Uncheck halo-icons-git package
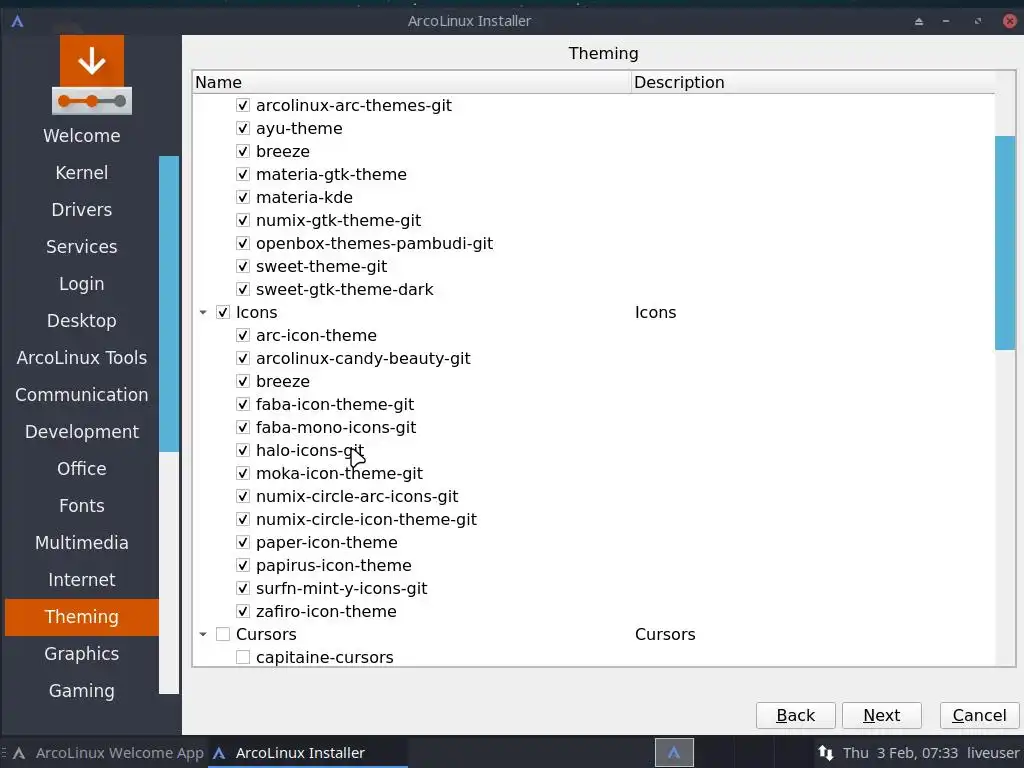The image size is (1024, 768). coord(242,450)
